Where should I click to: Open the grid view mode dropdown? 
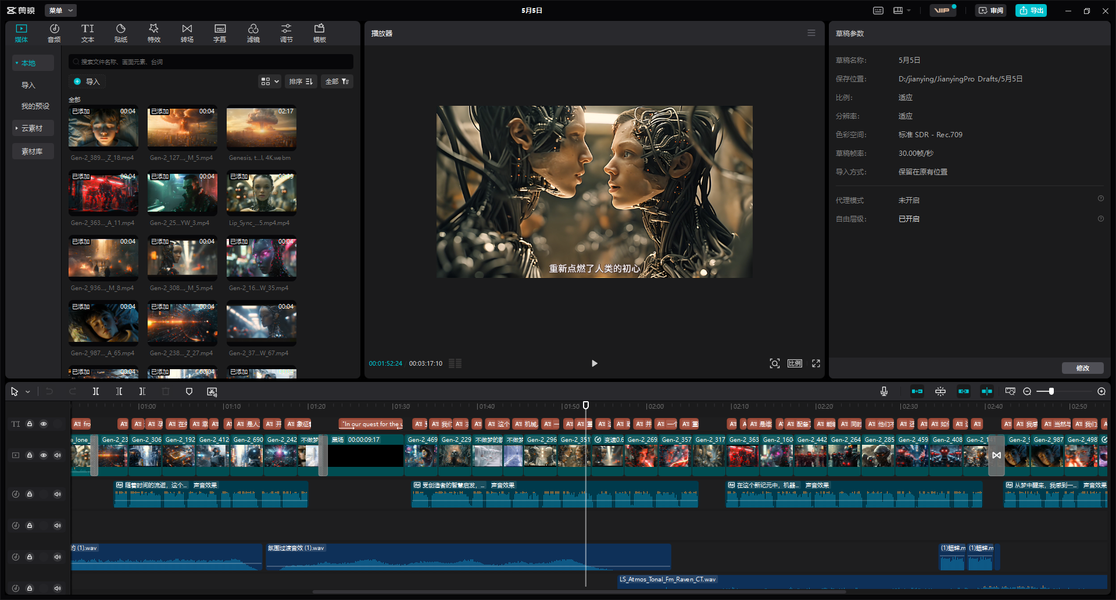[x=269, y=81]
